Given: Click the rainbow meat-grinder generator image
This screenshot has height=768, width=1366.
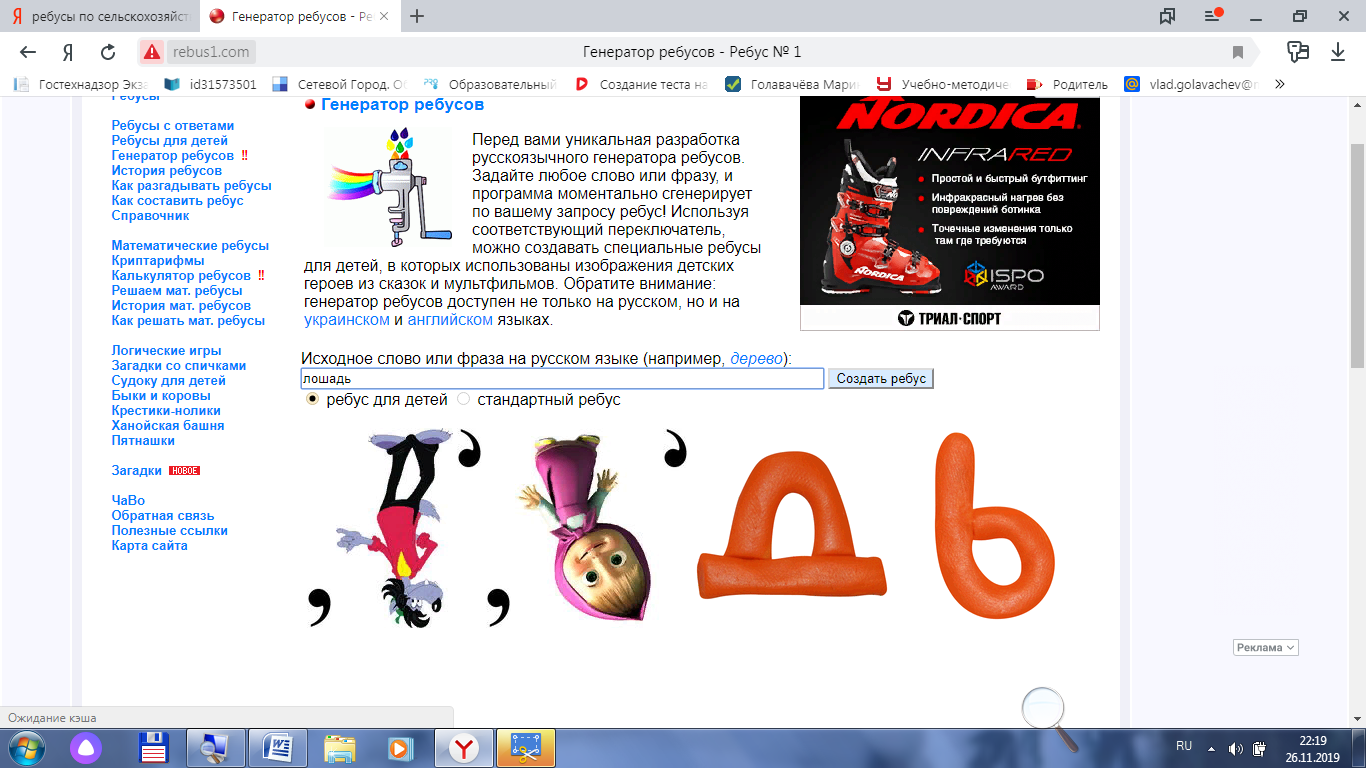Looking at the screenshot, I should click(389, 187).
